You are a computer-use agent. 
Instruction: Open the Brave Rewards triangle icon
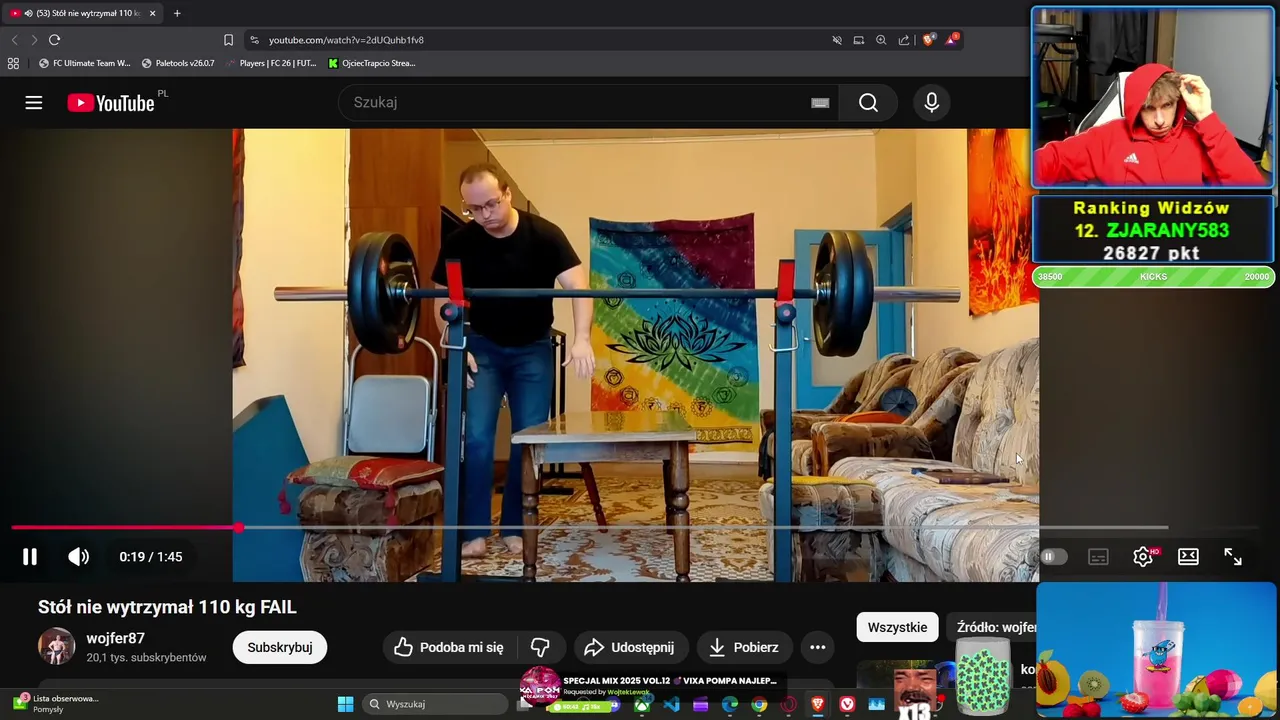tap(952, 40)
